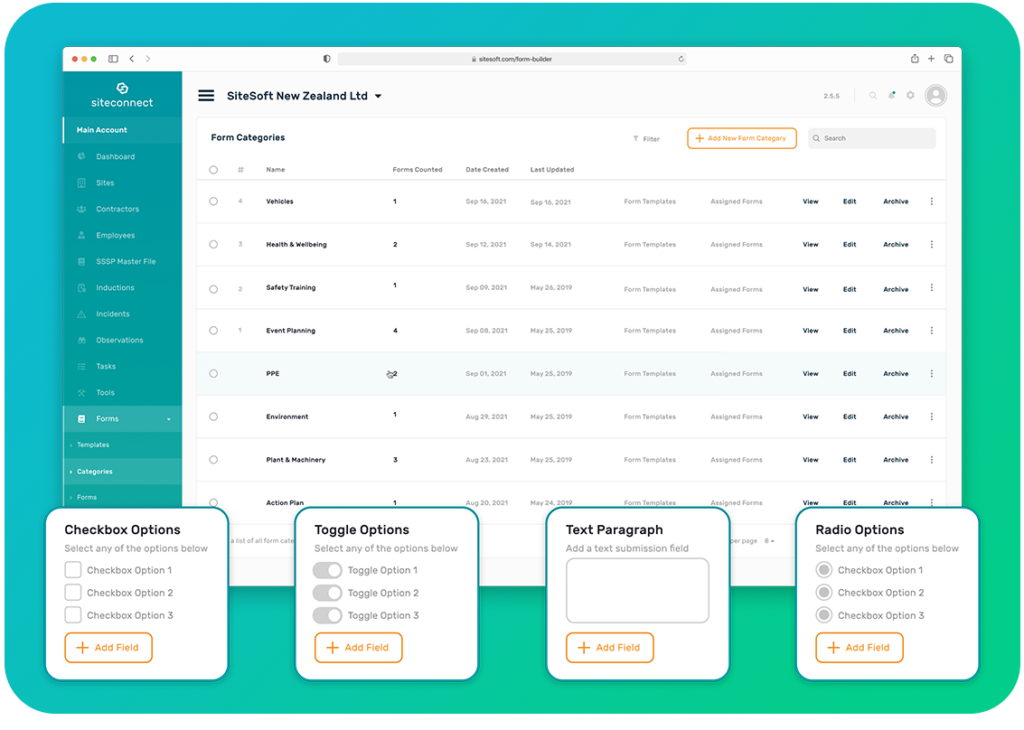This screenshot has width=1024, height=730.
Task: Click the user profile avatar
Action: point(936,96)
